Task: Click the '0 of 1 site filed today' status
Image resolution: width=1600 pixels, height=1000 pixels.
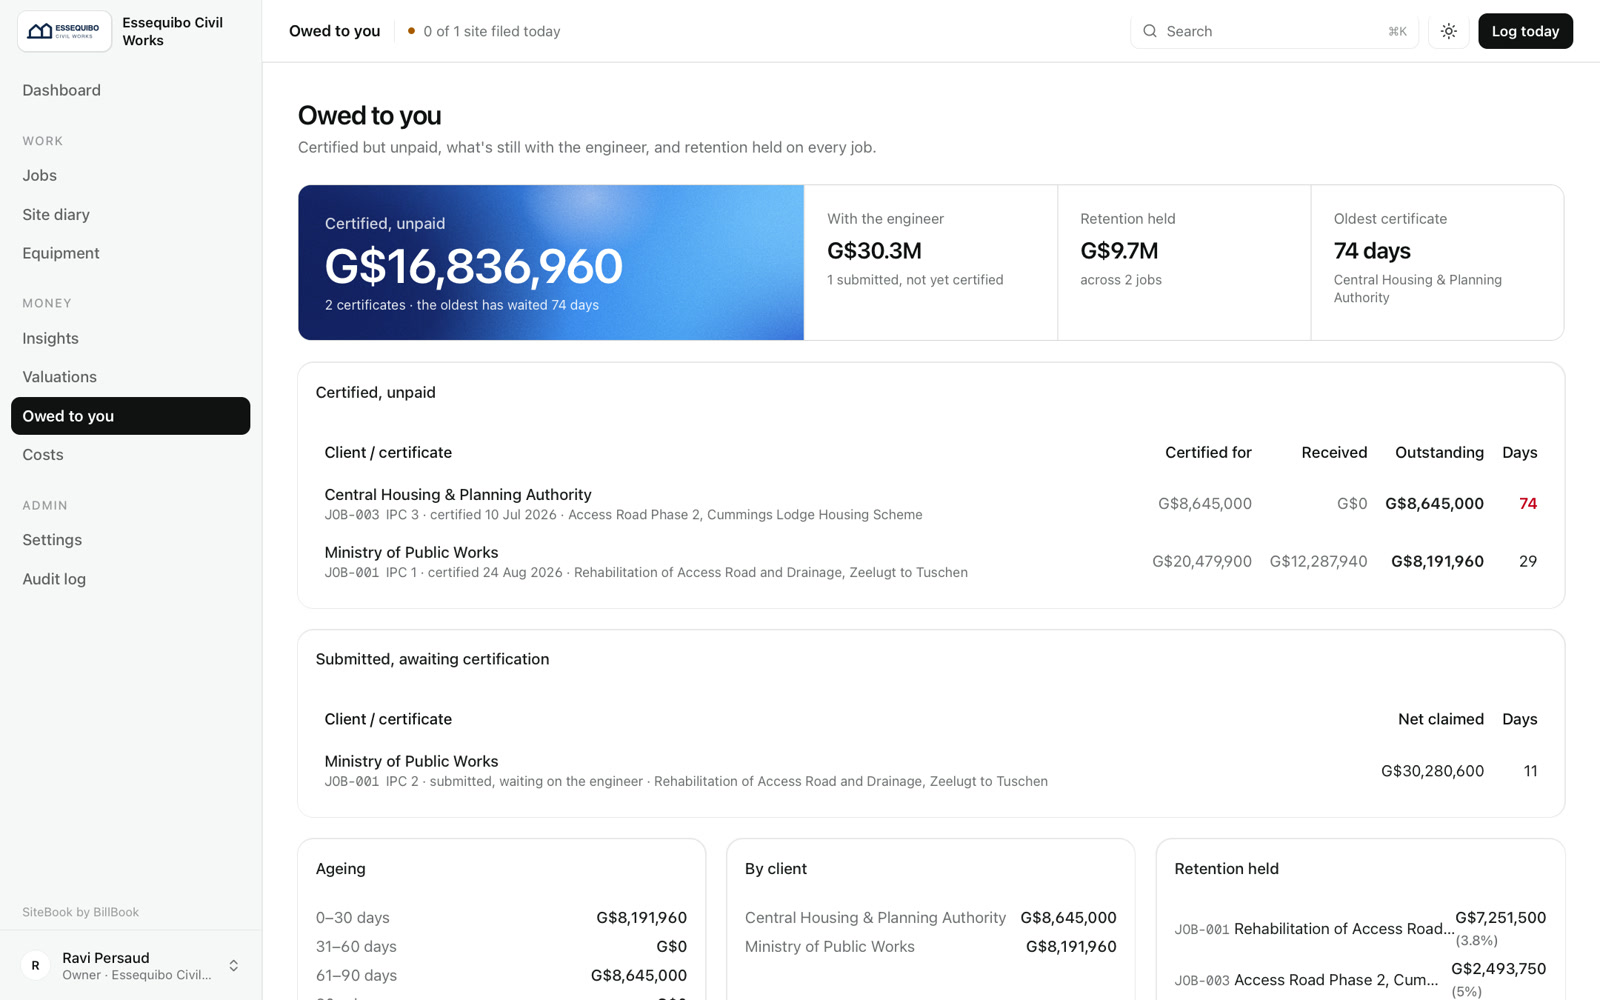Action: (x=484, y=31)
